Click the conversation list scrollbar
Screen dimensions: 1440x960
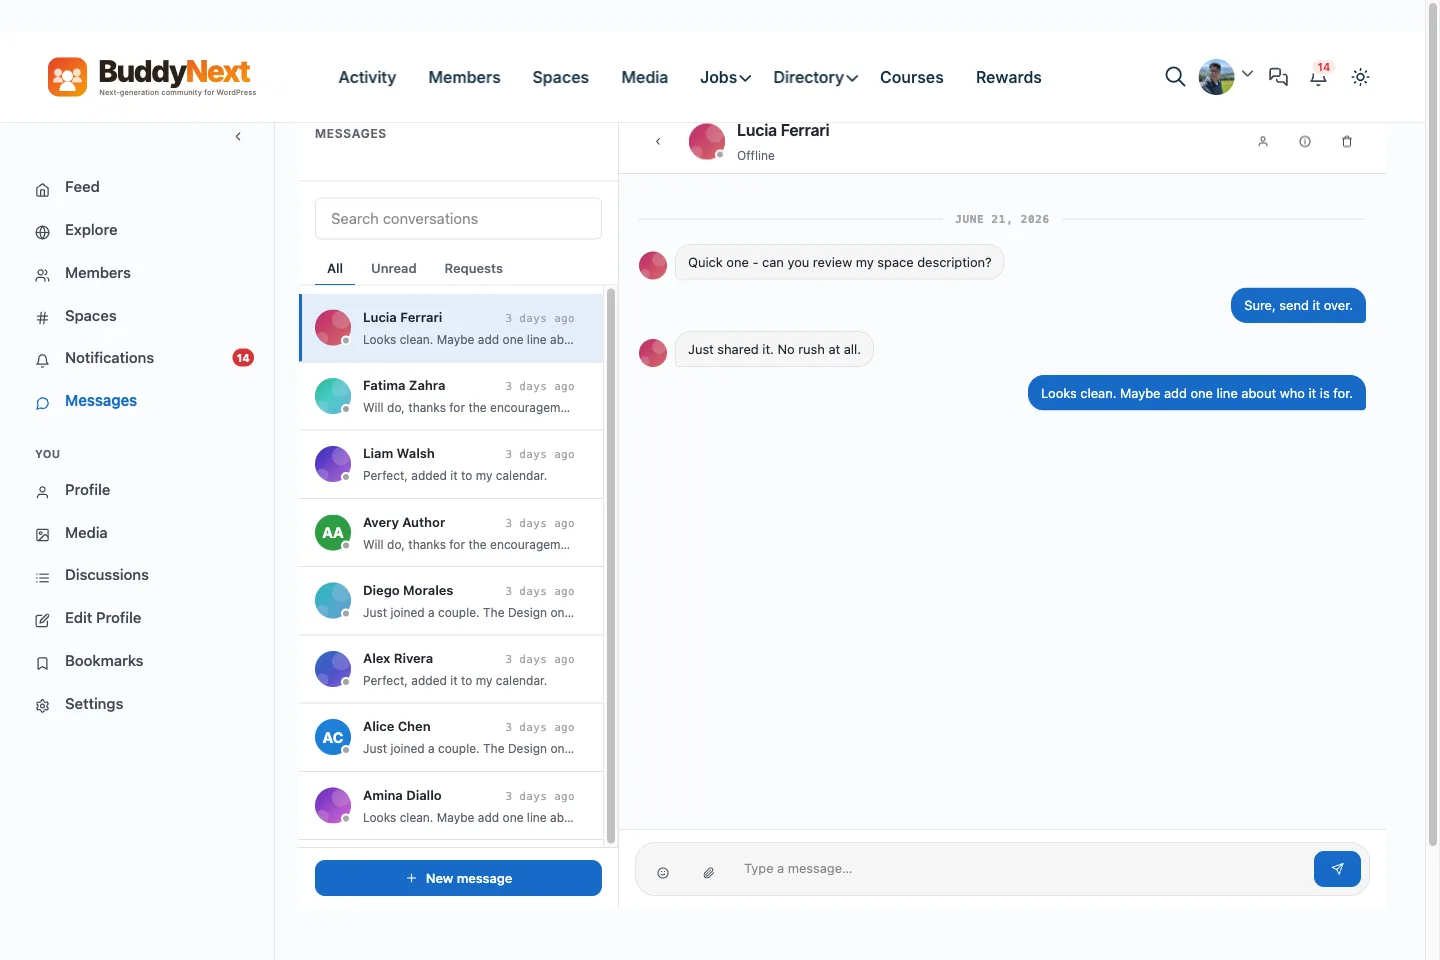610,566
